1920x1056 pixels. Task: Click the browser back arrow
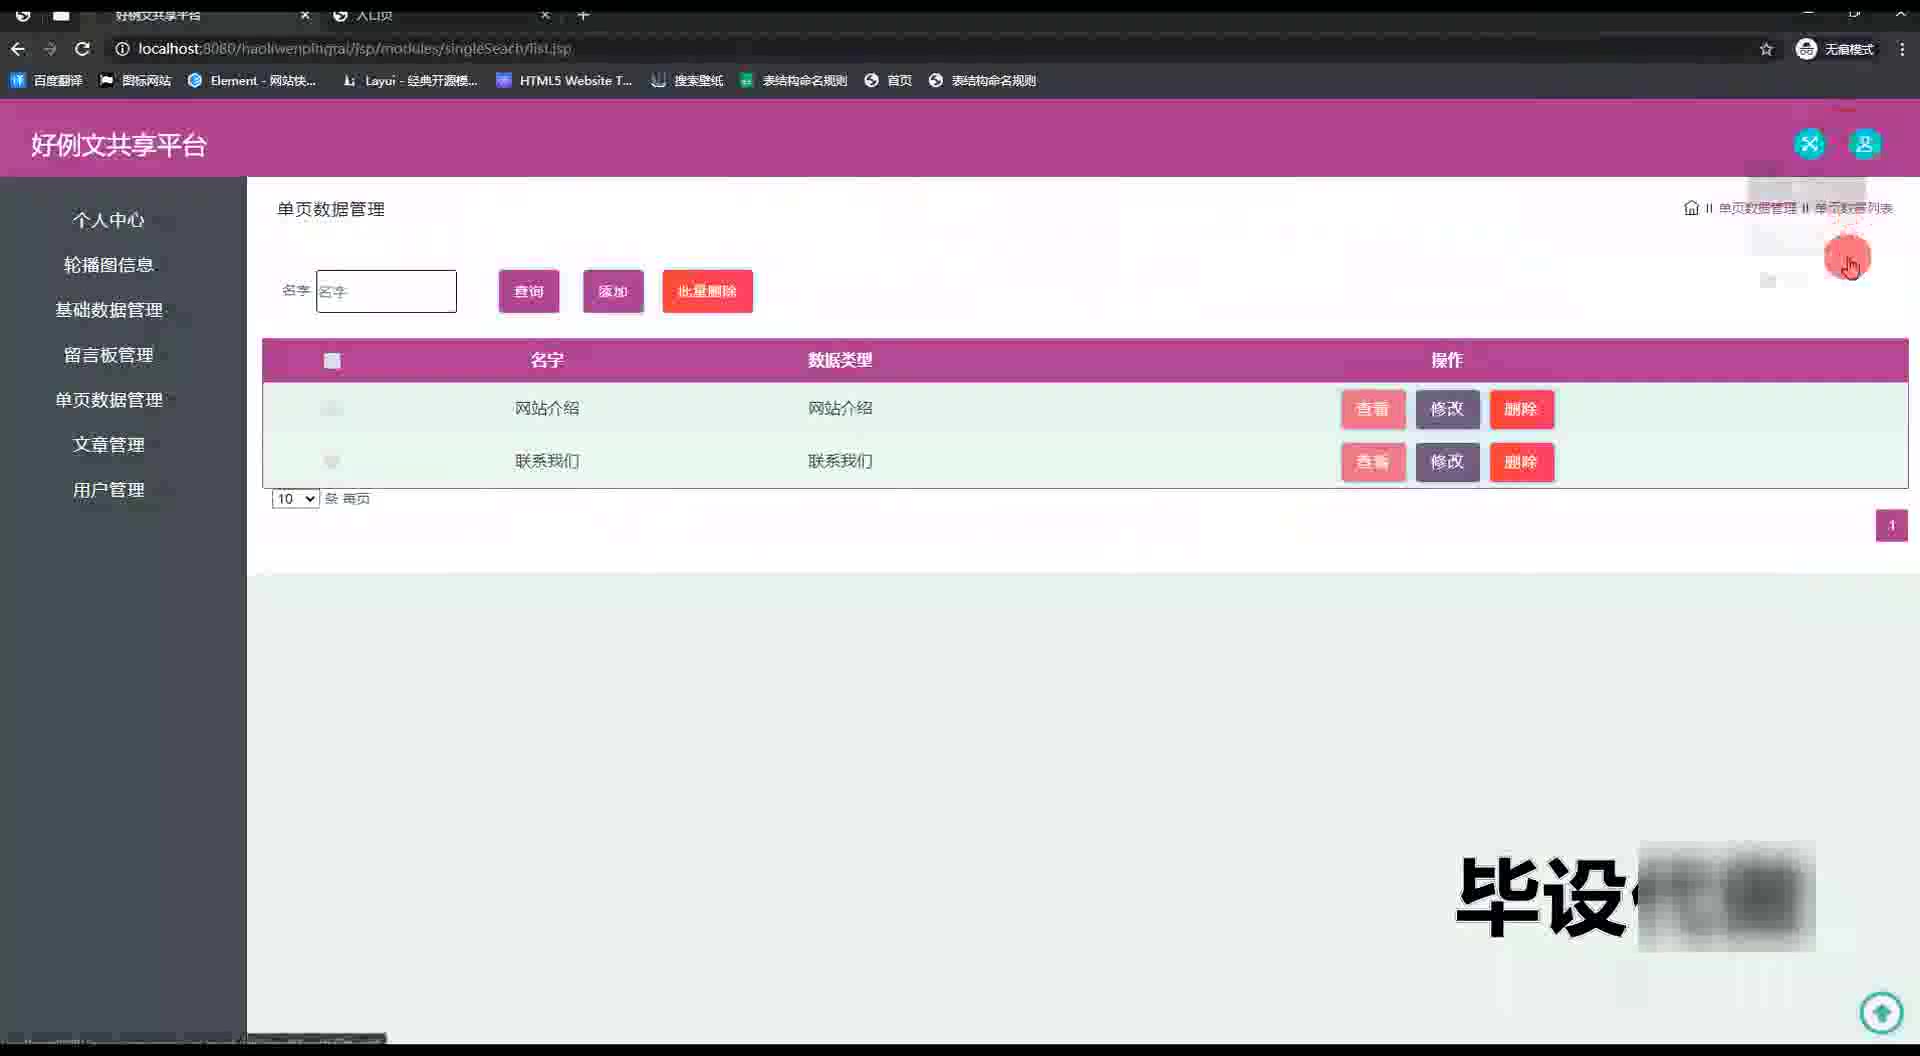pos(18,48)
